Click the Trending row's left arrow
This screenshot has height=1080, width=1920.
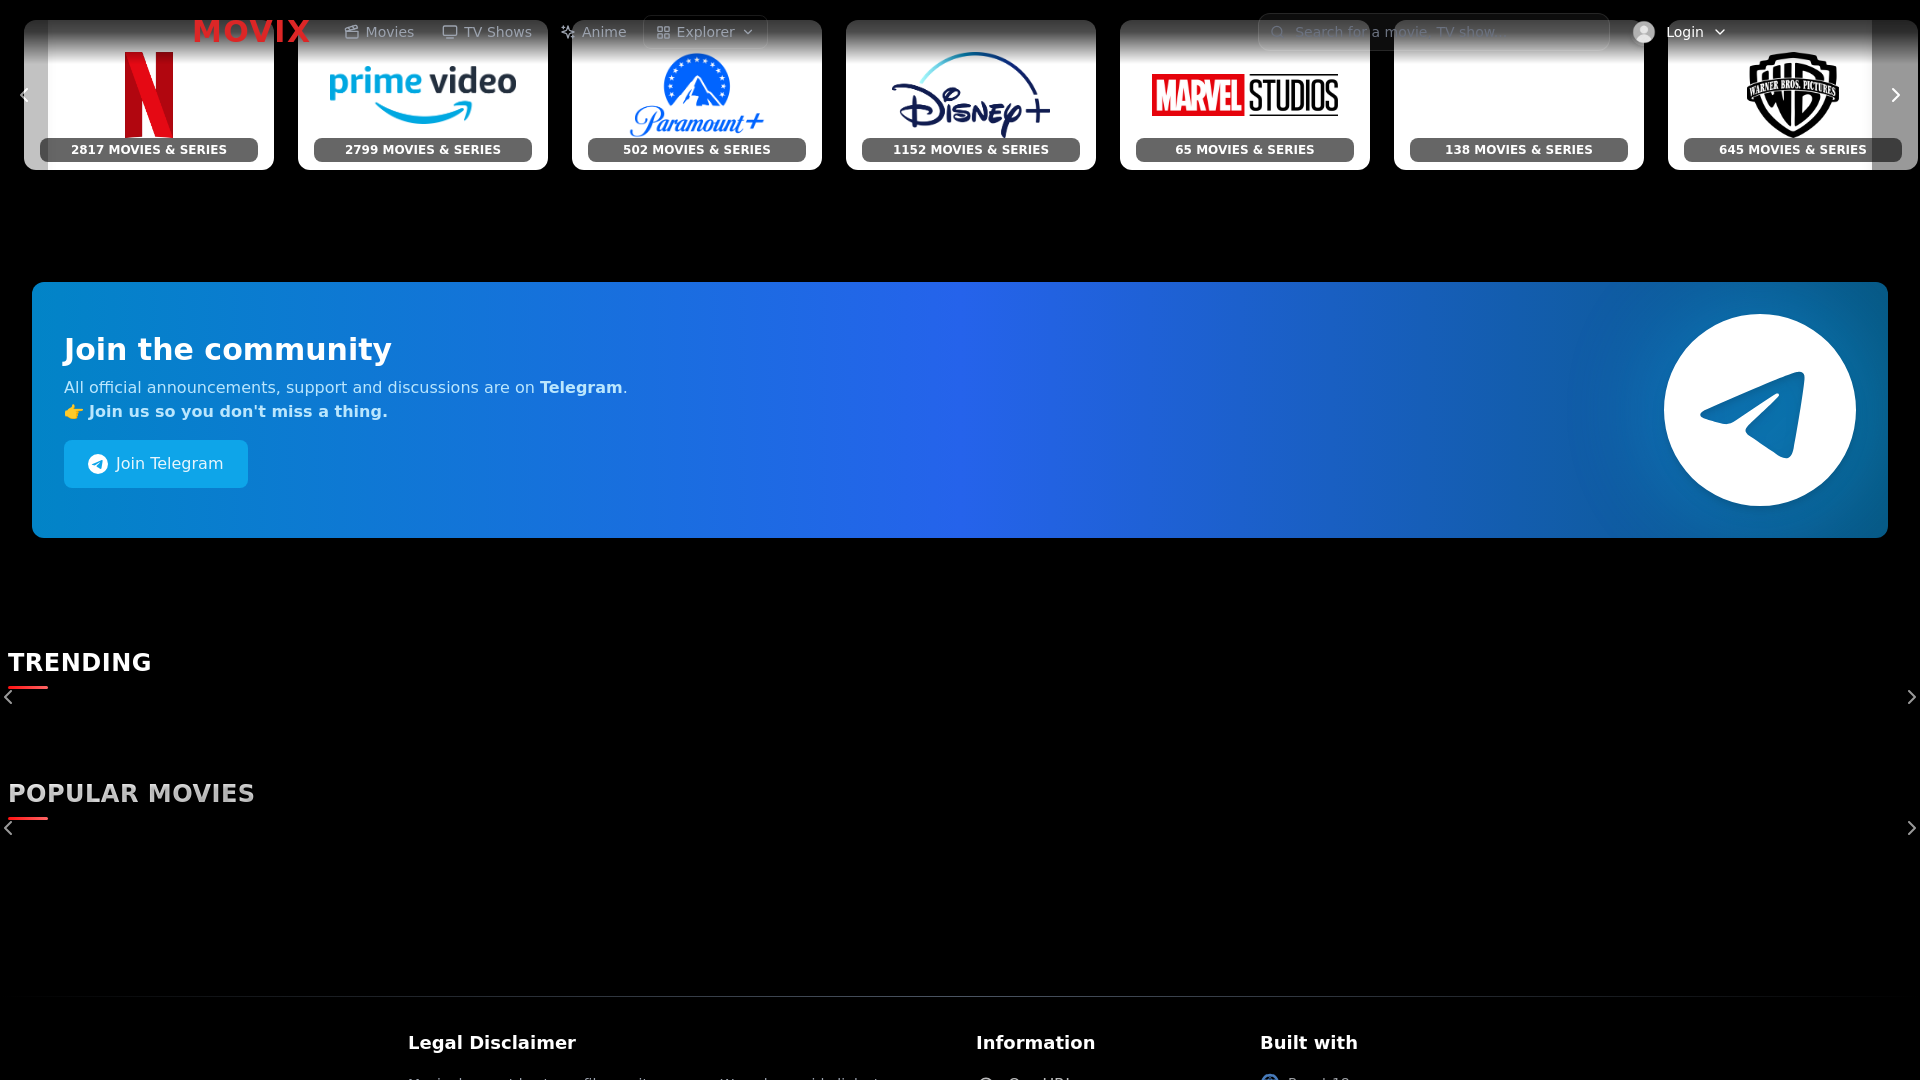pos(8,697)
